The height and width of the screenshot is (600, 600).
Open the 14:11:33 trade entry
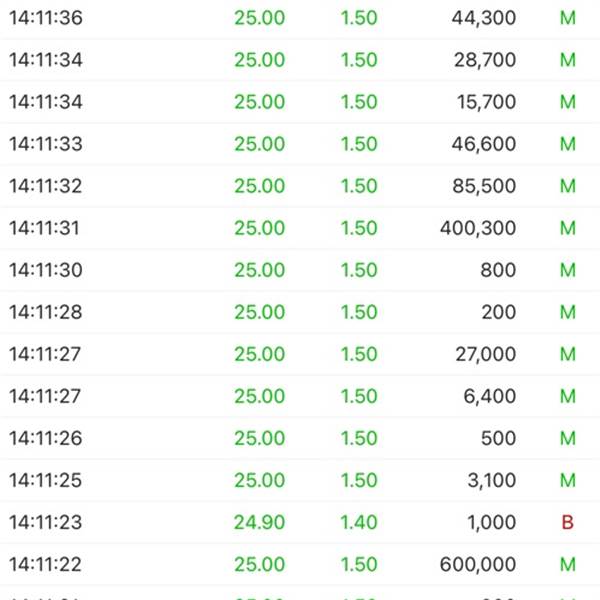click(300, 144)
